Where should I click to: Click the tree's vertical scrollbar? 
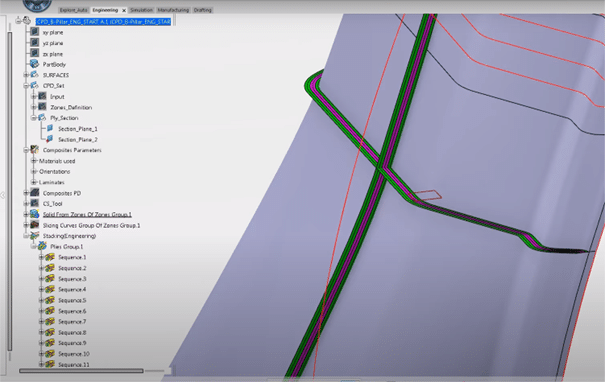tap(10, 192)
